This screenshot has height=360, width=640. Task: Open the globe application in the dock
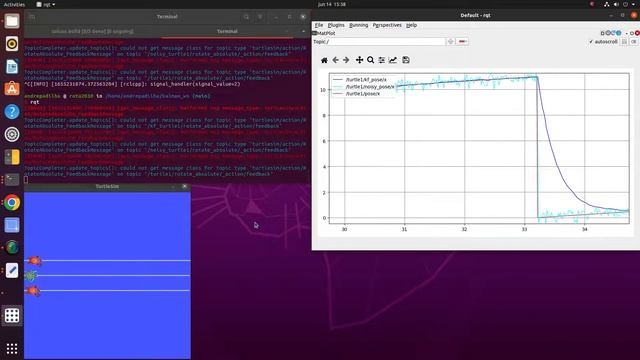[x=12, y=247]
